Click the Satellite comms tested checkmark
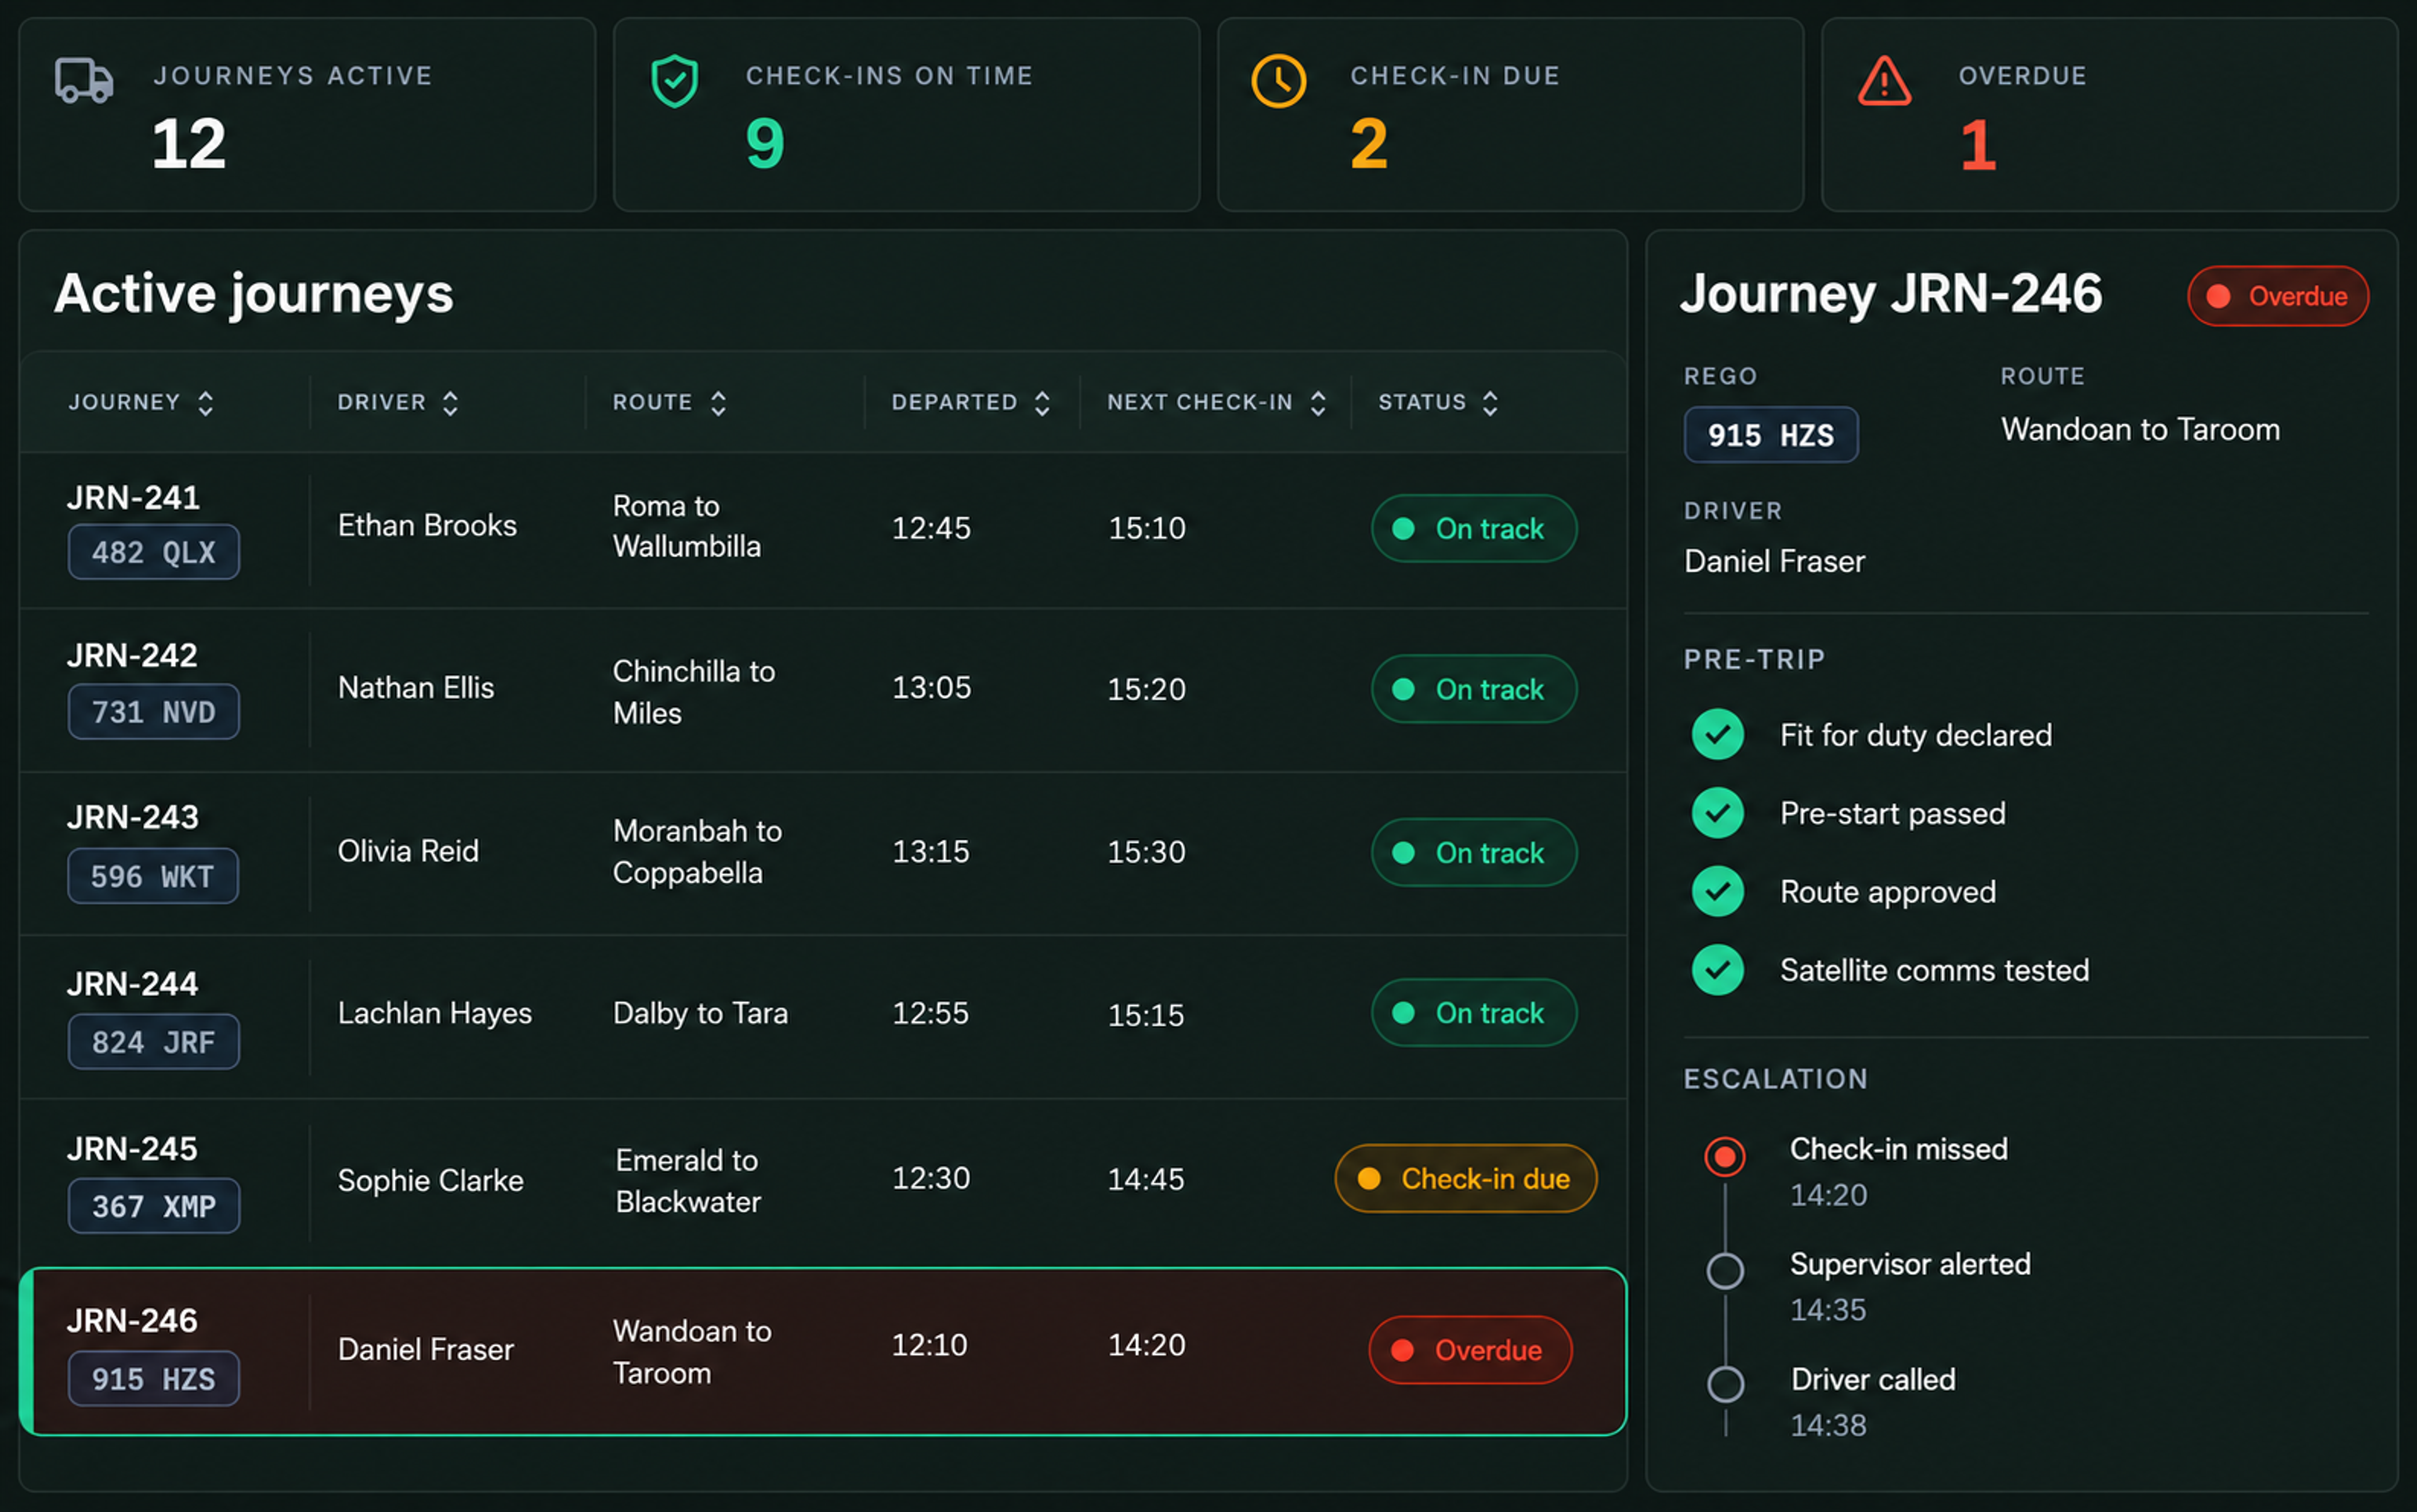2417x1512 pixels. pos(1718,970)
